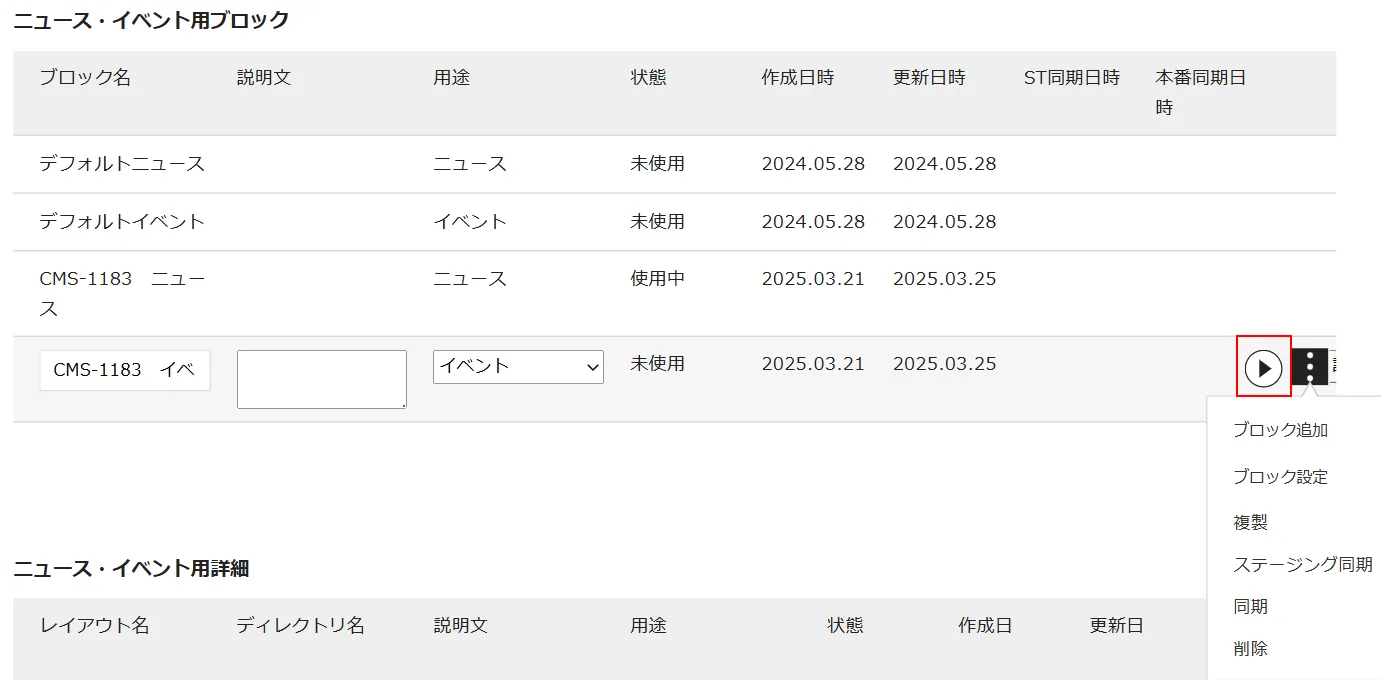This screenshot has height=680, width=1381.
Task: Click 使用中 status in CMS-1183 ニュース row
Action: [657, 279]
